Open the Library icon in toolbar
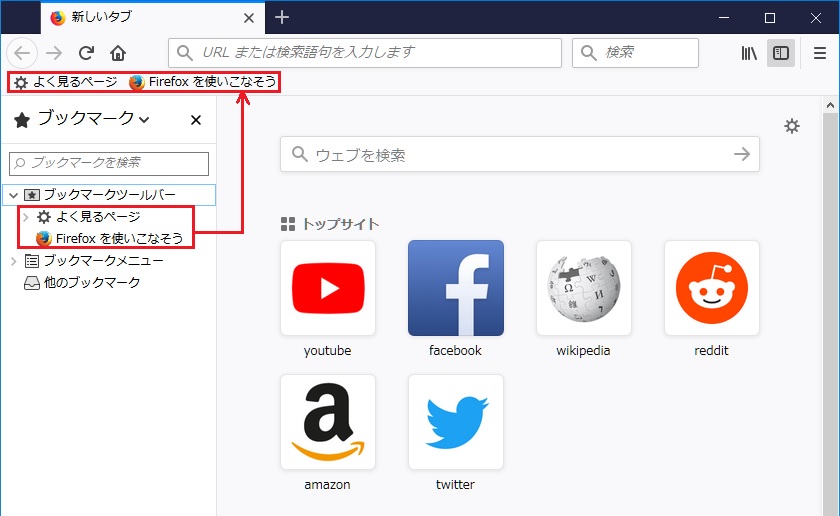The height and width of the screenshot is (516, 840). (749, 53)
